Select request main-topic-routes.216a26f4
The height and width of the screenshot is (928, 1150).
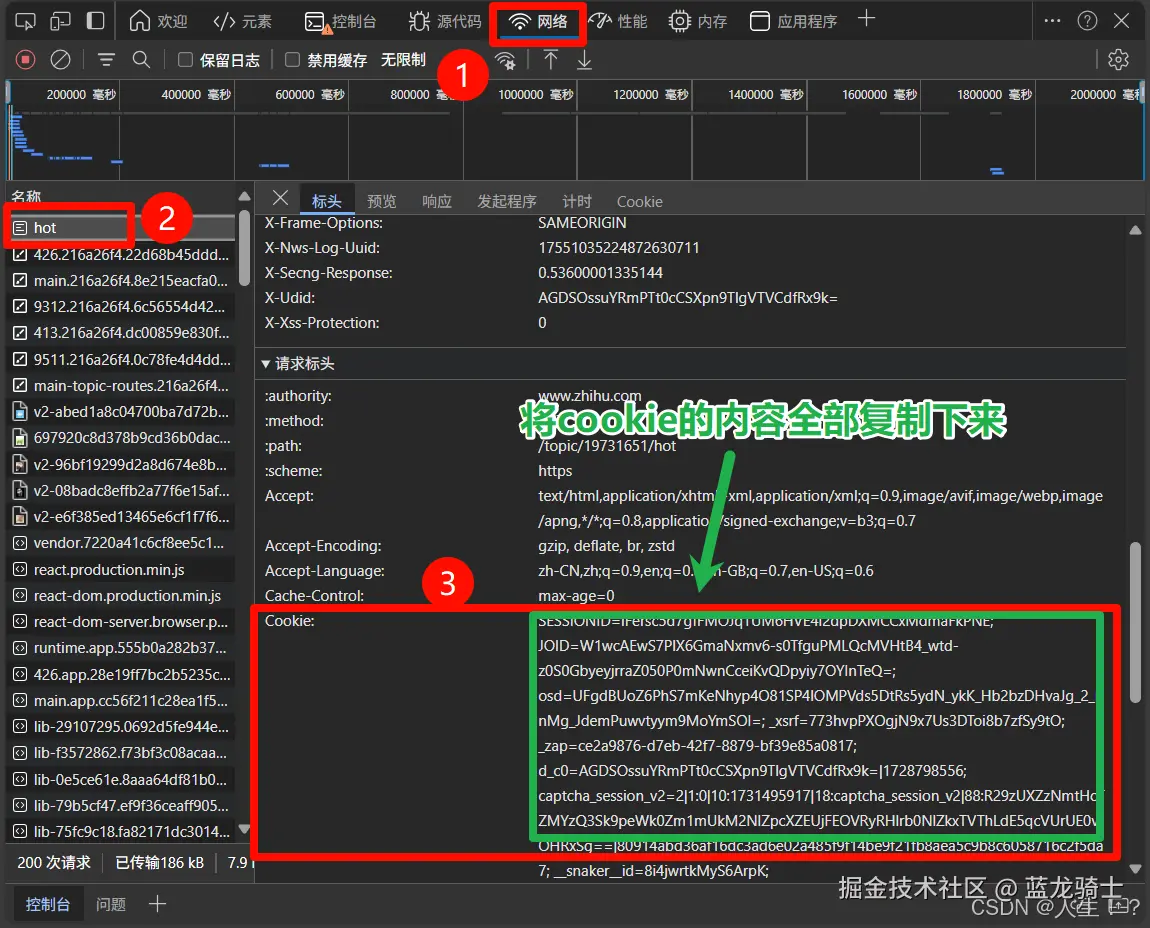point(120,386)
